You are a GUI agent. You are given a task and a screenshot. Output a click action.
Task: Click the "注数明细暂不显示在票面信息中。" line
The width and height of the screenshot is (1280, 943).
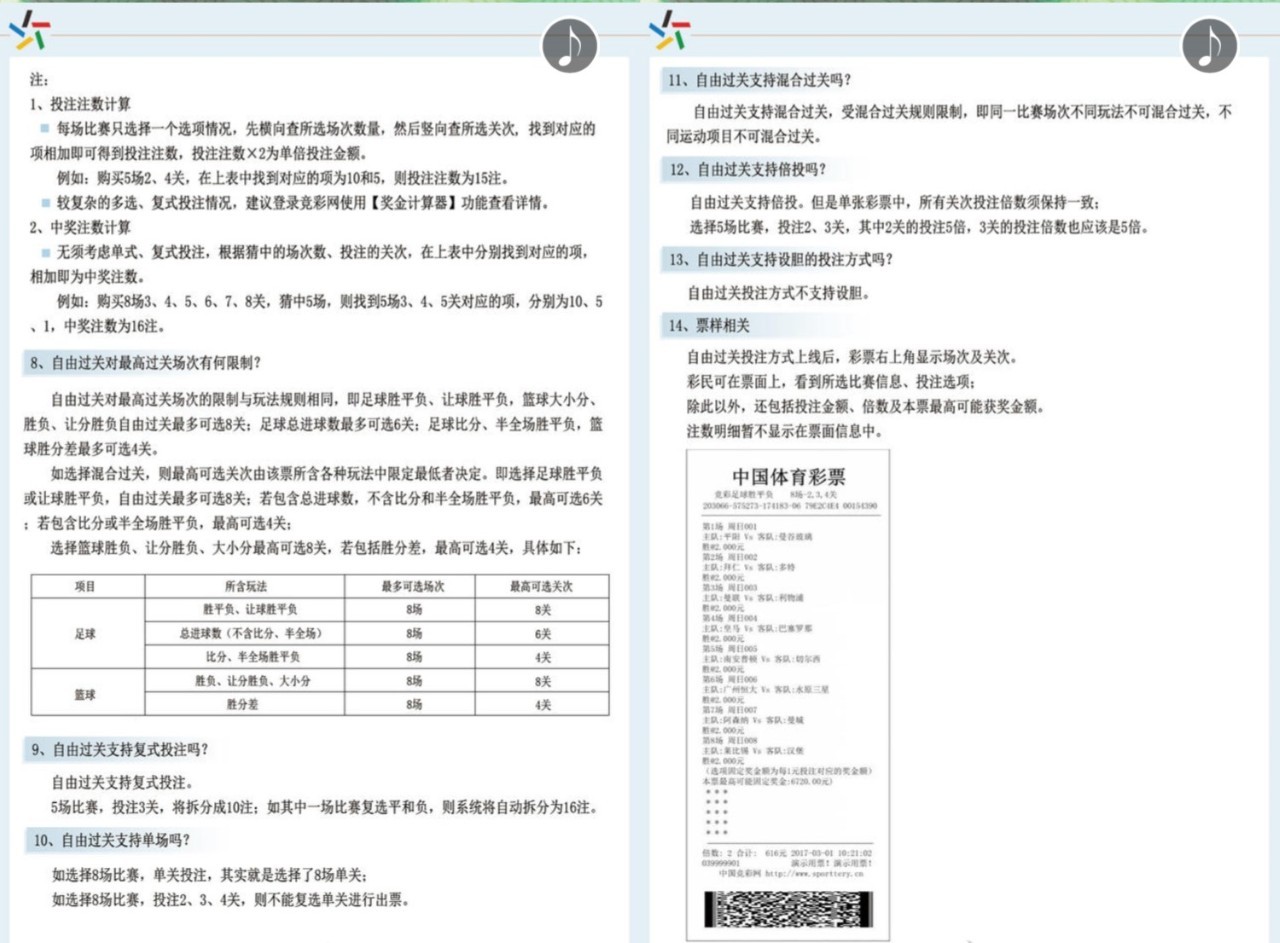(x=785, y=431)
